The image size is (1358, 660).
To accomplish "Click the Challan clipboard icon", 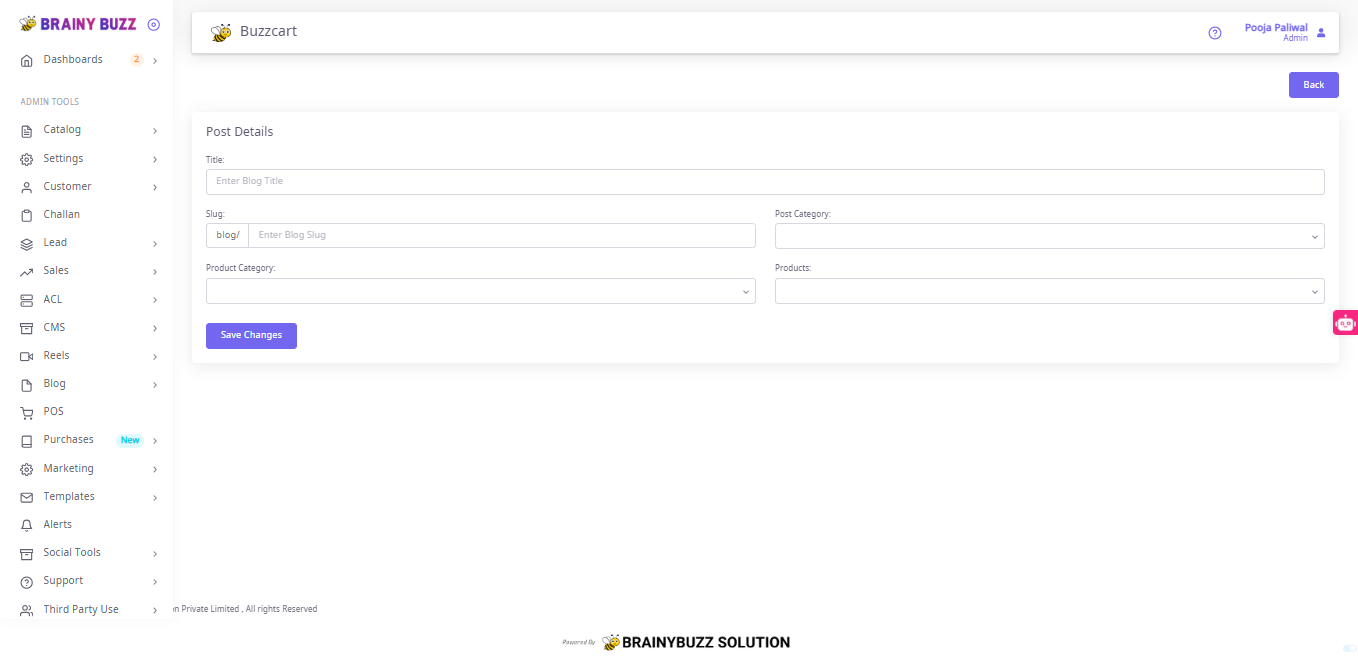I will click(x=27, y=215).
